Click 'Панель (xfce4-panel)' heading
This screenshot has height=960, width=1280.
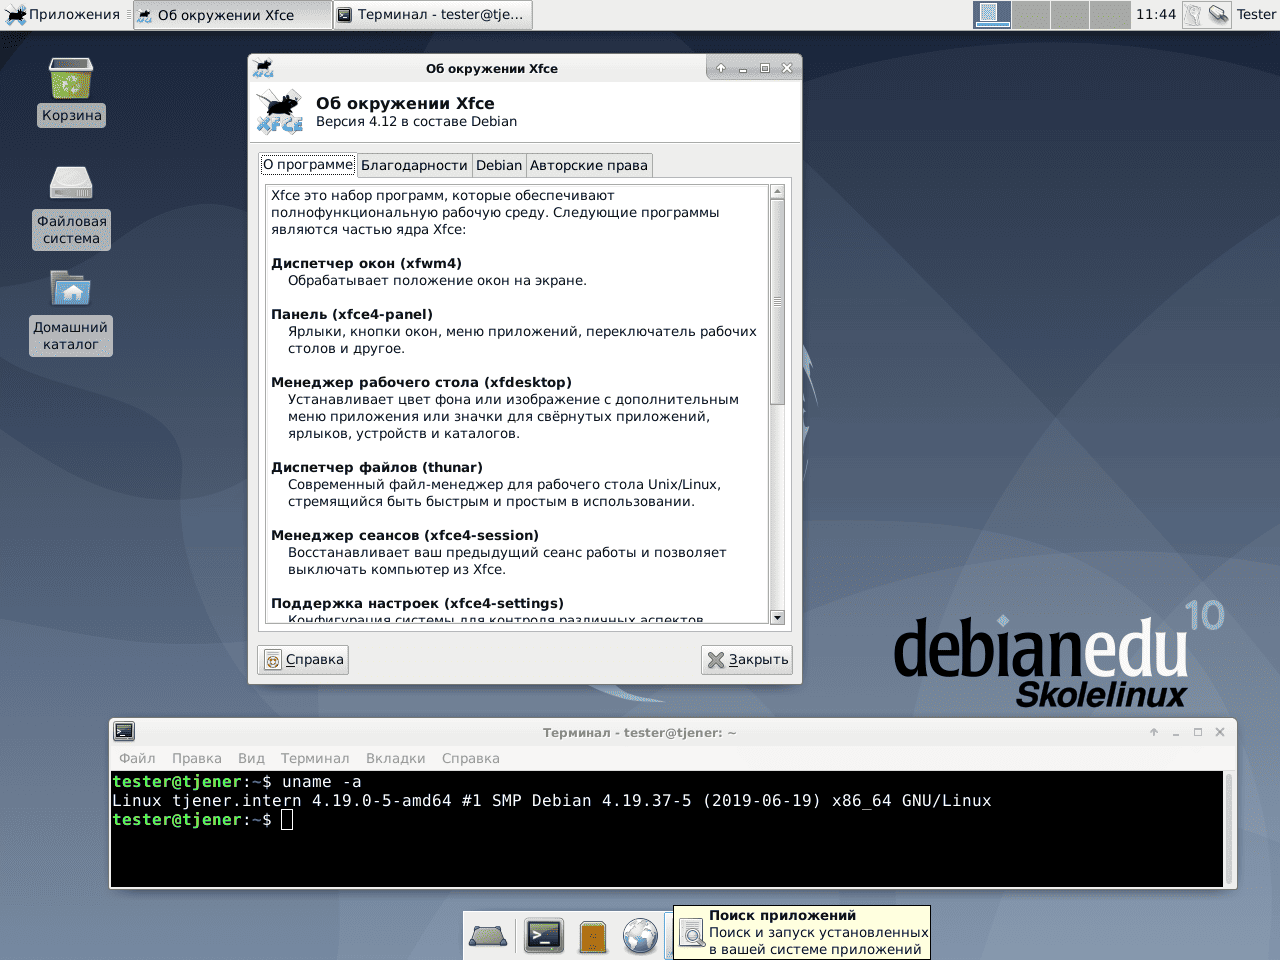(352, 314)
